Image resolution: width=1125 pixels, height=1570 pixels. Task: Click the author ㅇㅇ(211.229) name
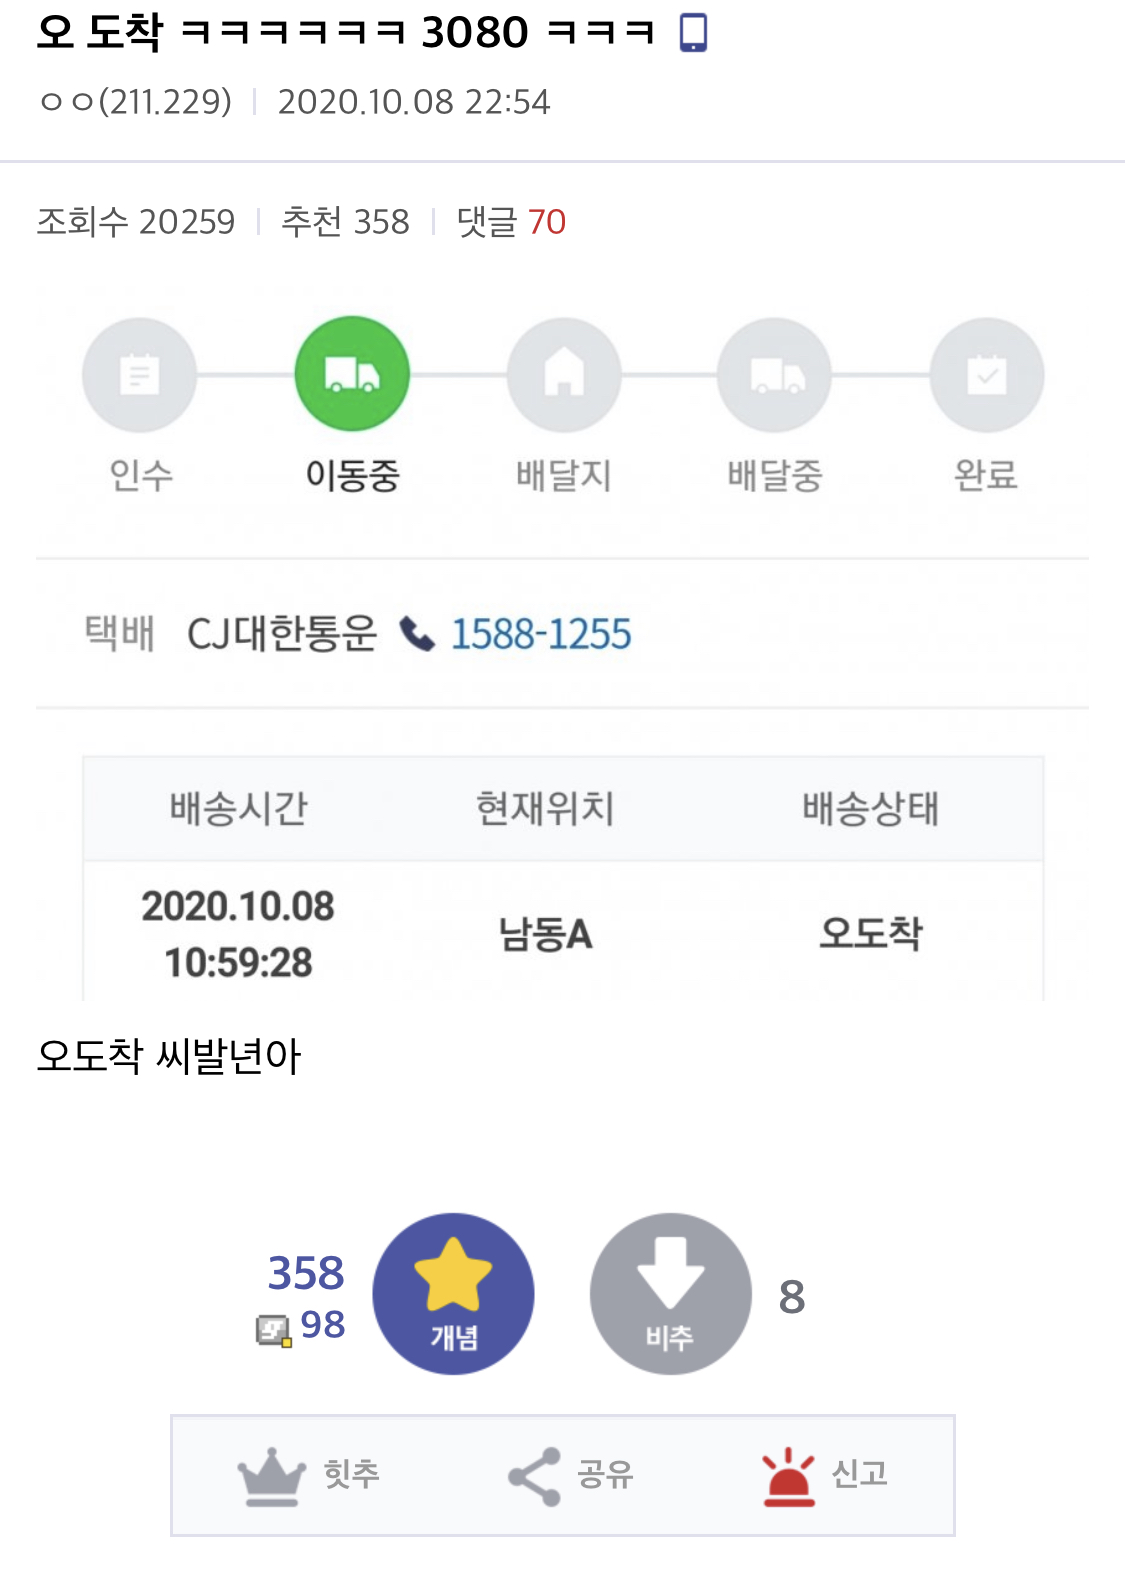tap(136, 101)
